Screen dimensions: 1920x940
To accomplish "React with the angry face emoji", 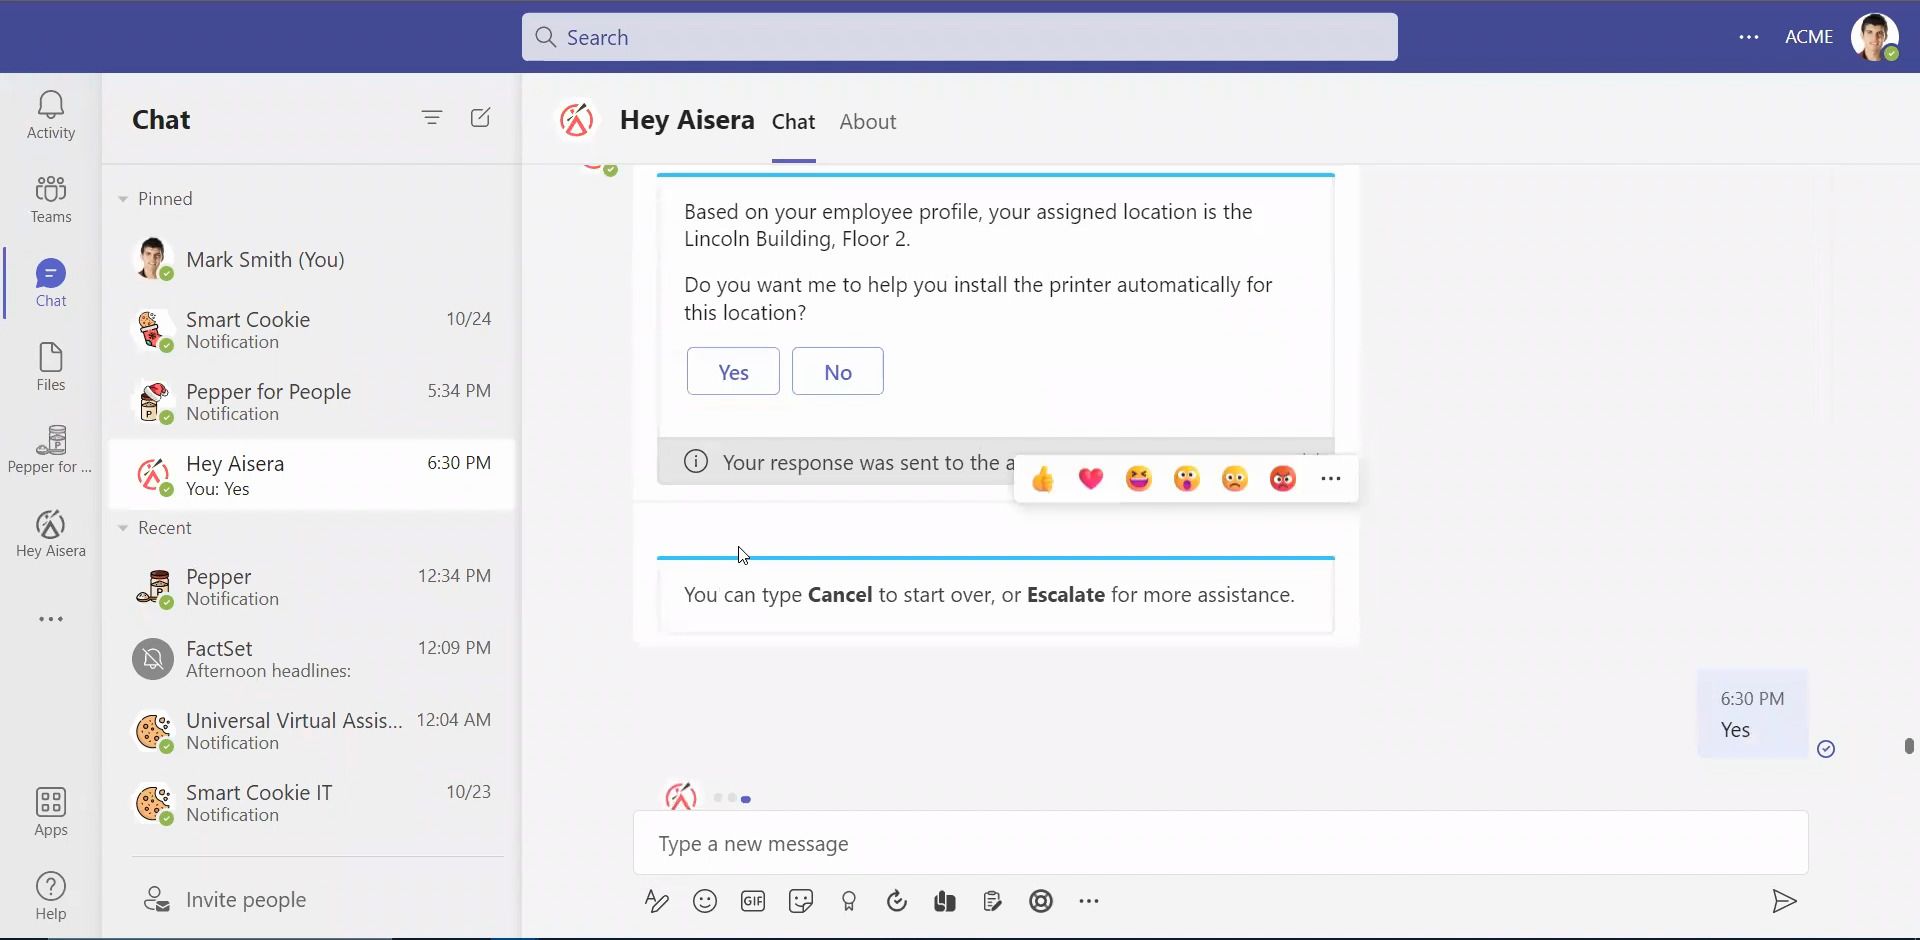I will (1283, 480).
